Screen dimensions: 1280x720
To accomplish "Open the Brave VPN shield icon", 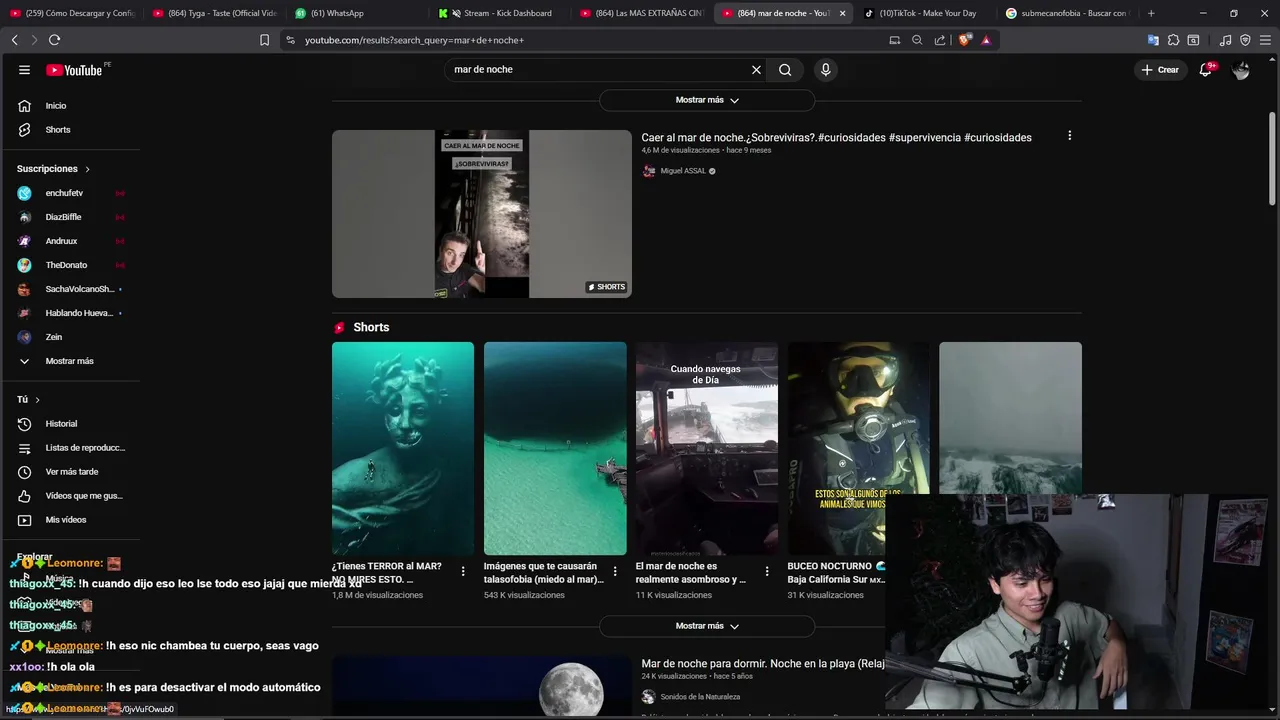I will 1245,40.
